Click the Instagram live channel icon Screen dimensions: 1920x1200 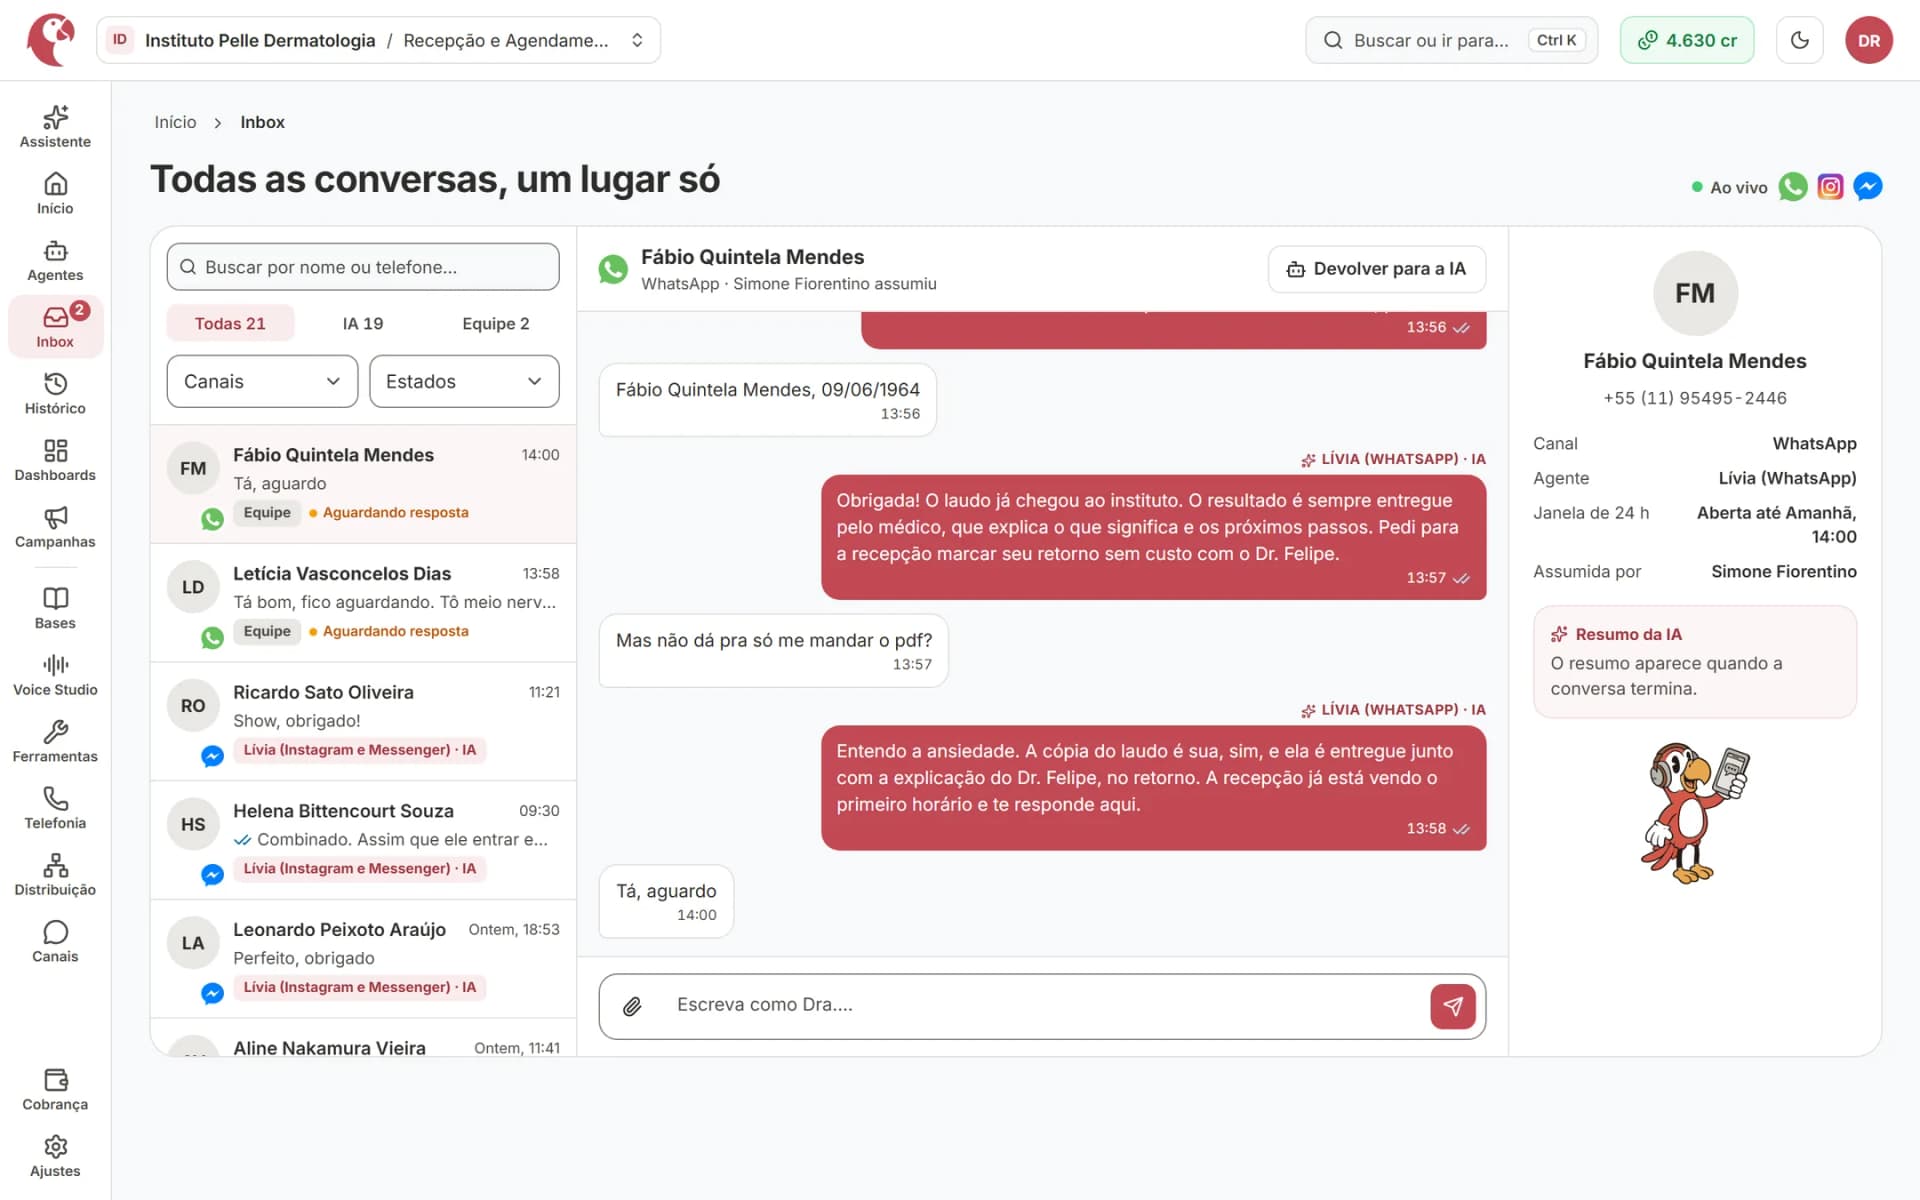pyautogui.click(x=1830, y=187)
